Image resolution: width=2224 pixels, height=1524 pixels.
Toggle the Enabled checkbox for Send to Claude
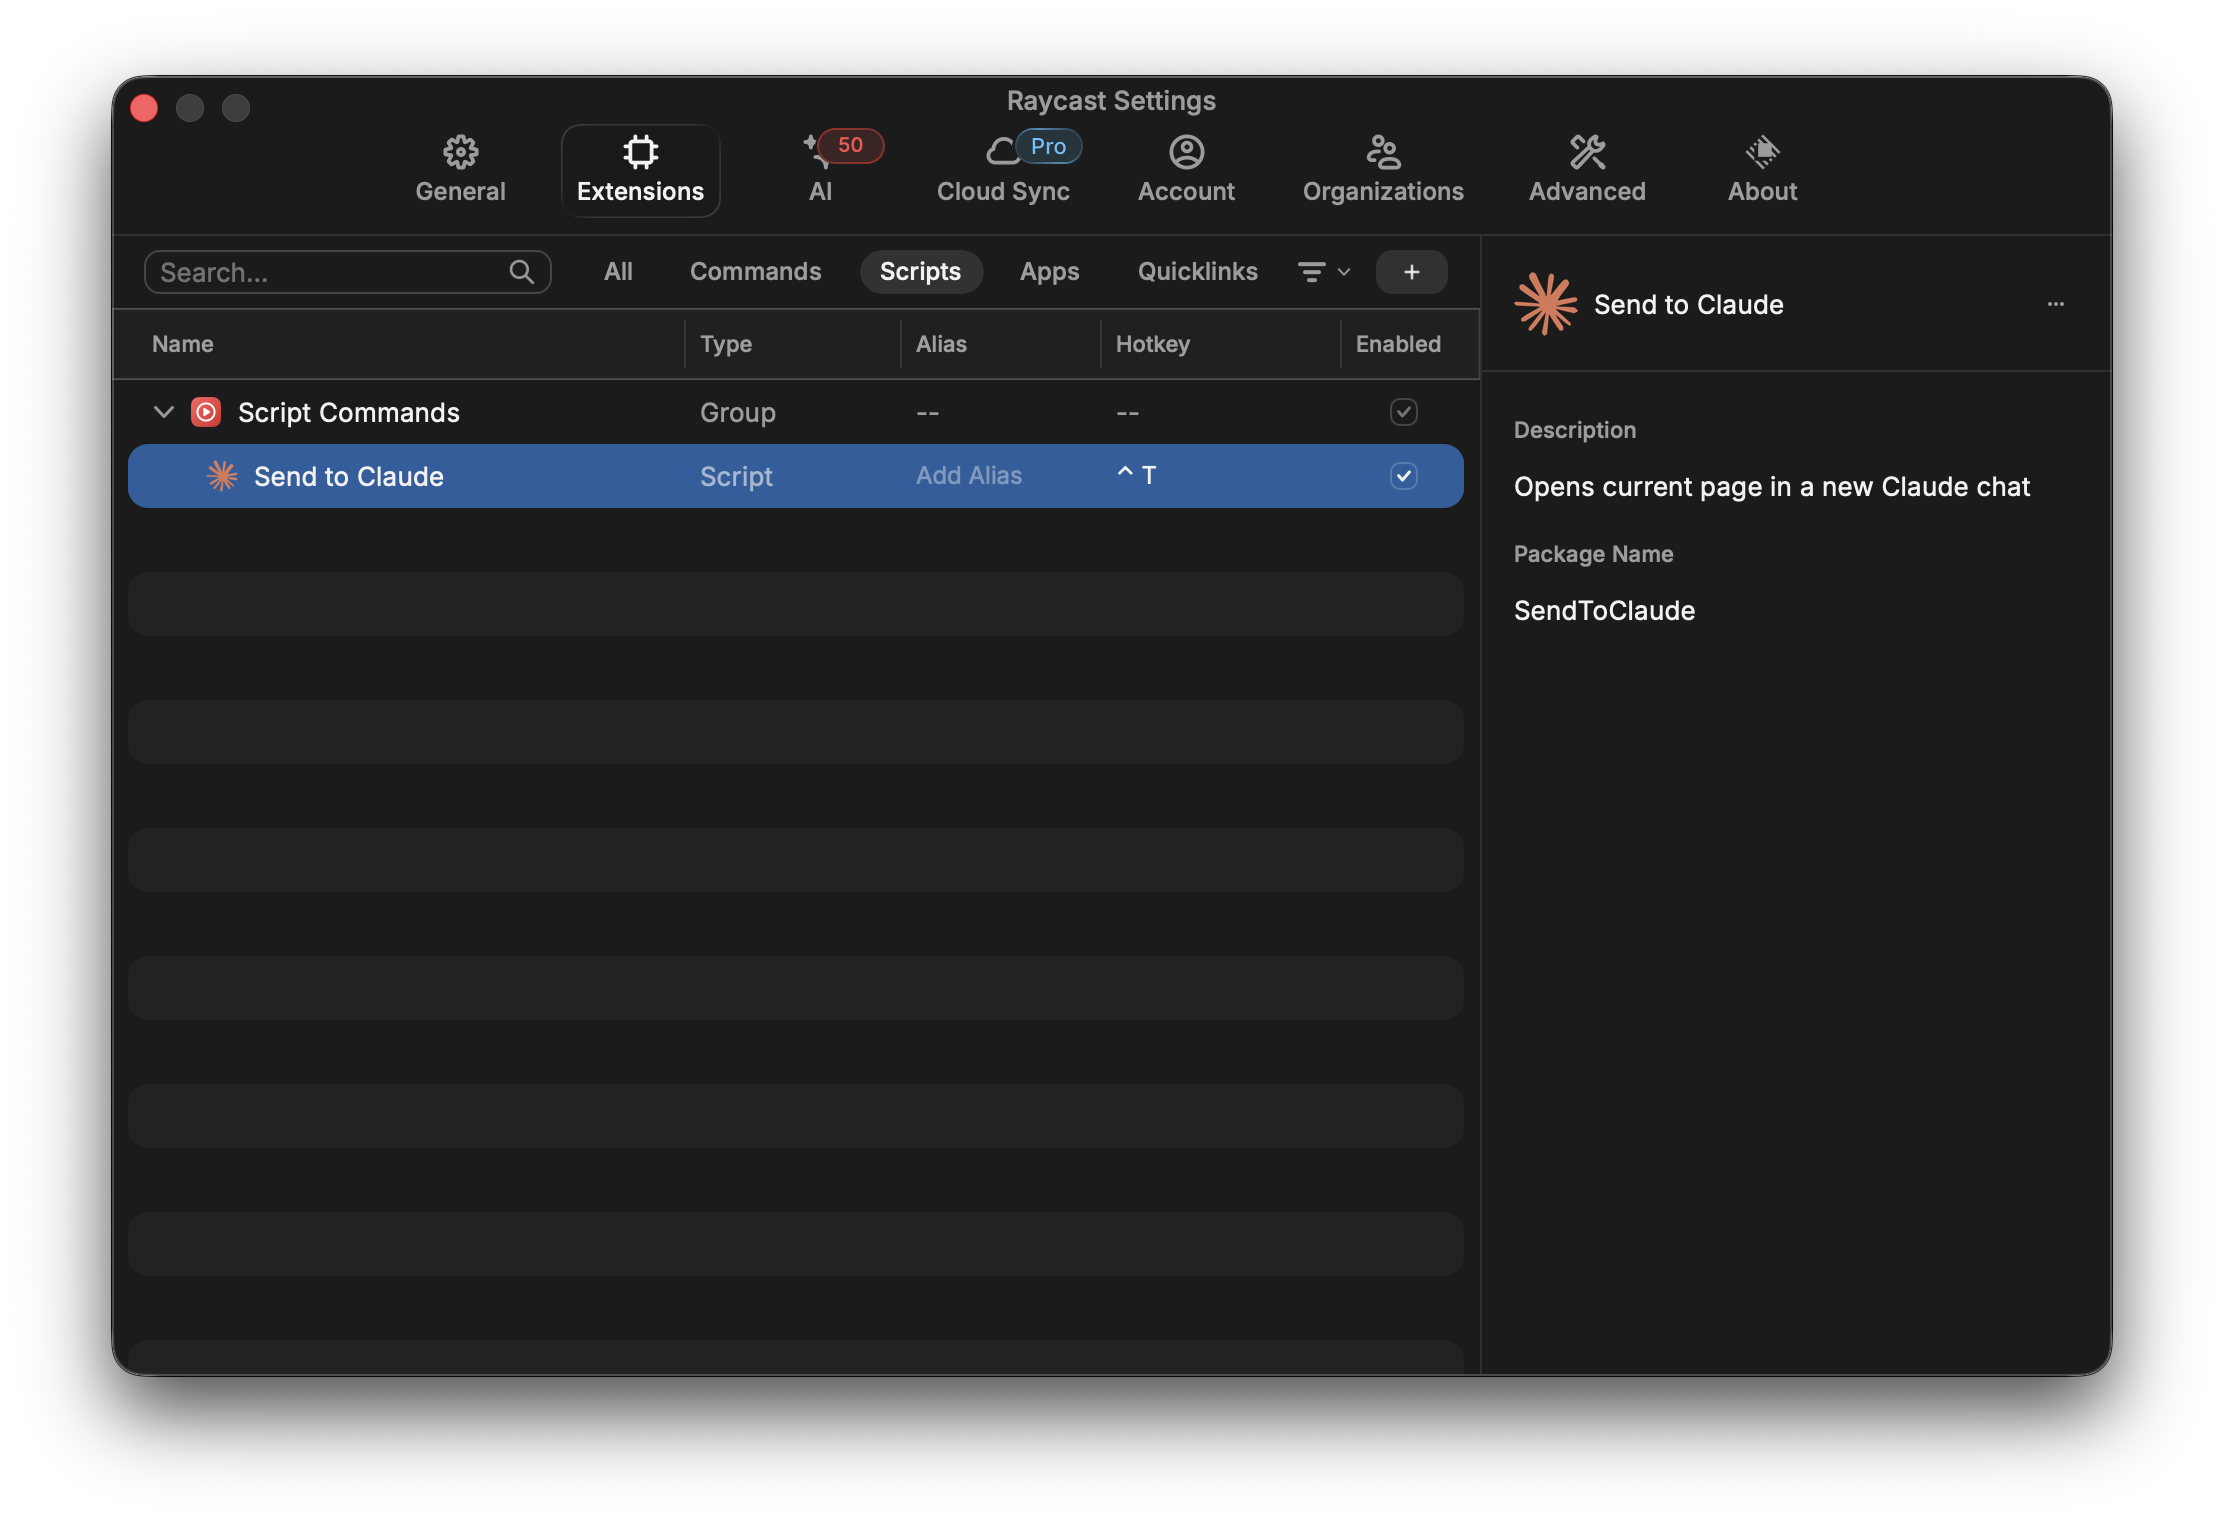pyautogui.click(x=1404, y=476)
